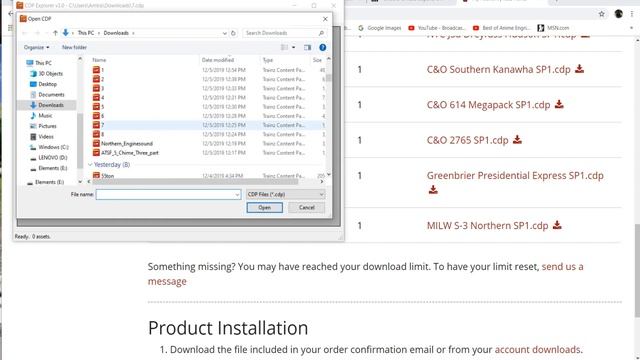Screen dimensions: 640x360
Task: Select the highlighted file 7 row
Action: coord(207,125)
